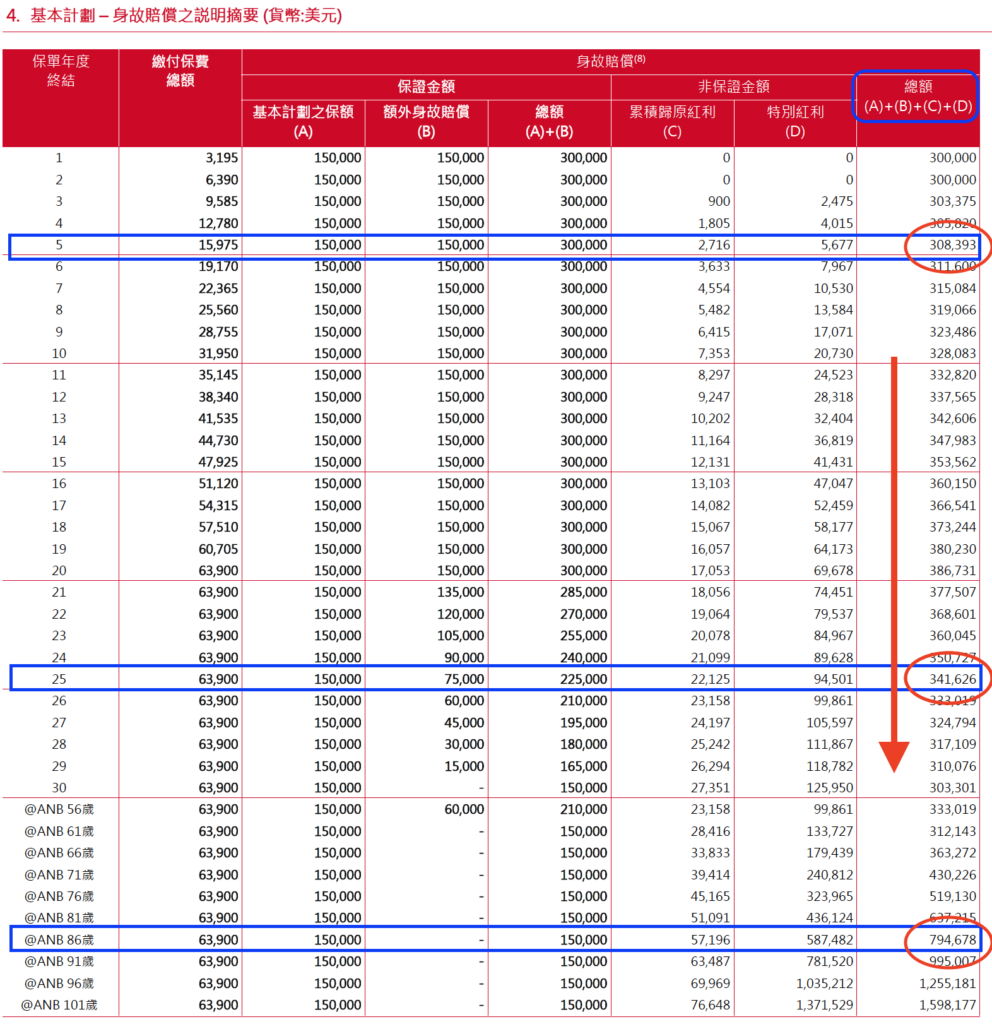Click the red downward arrow annotation

click(x=895, y=560)
